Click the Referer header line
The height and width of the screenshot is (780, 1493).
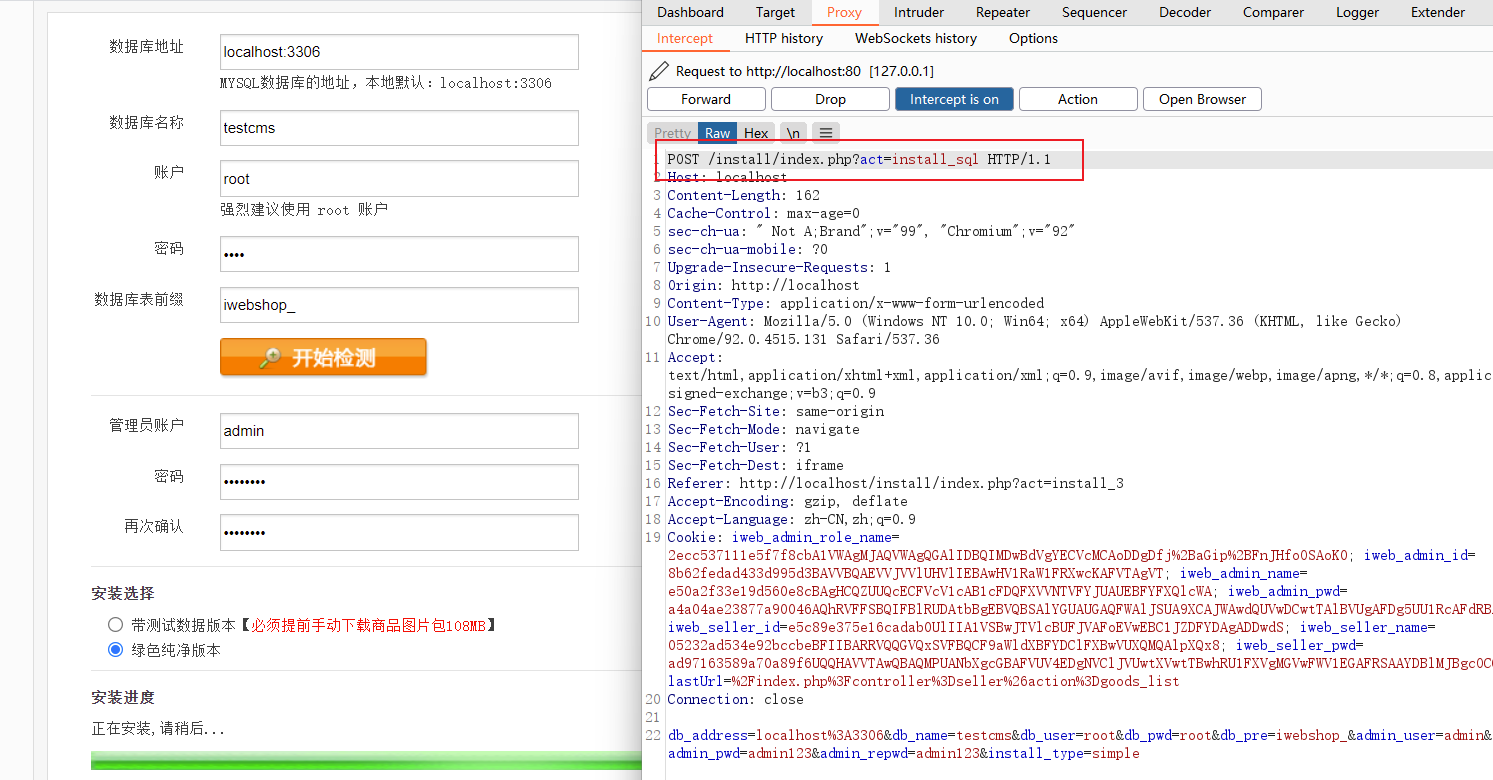click(895, 483)
